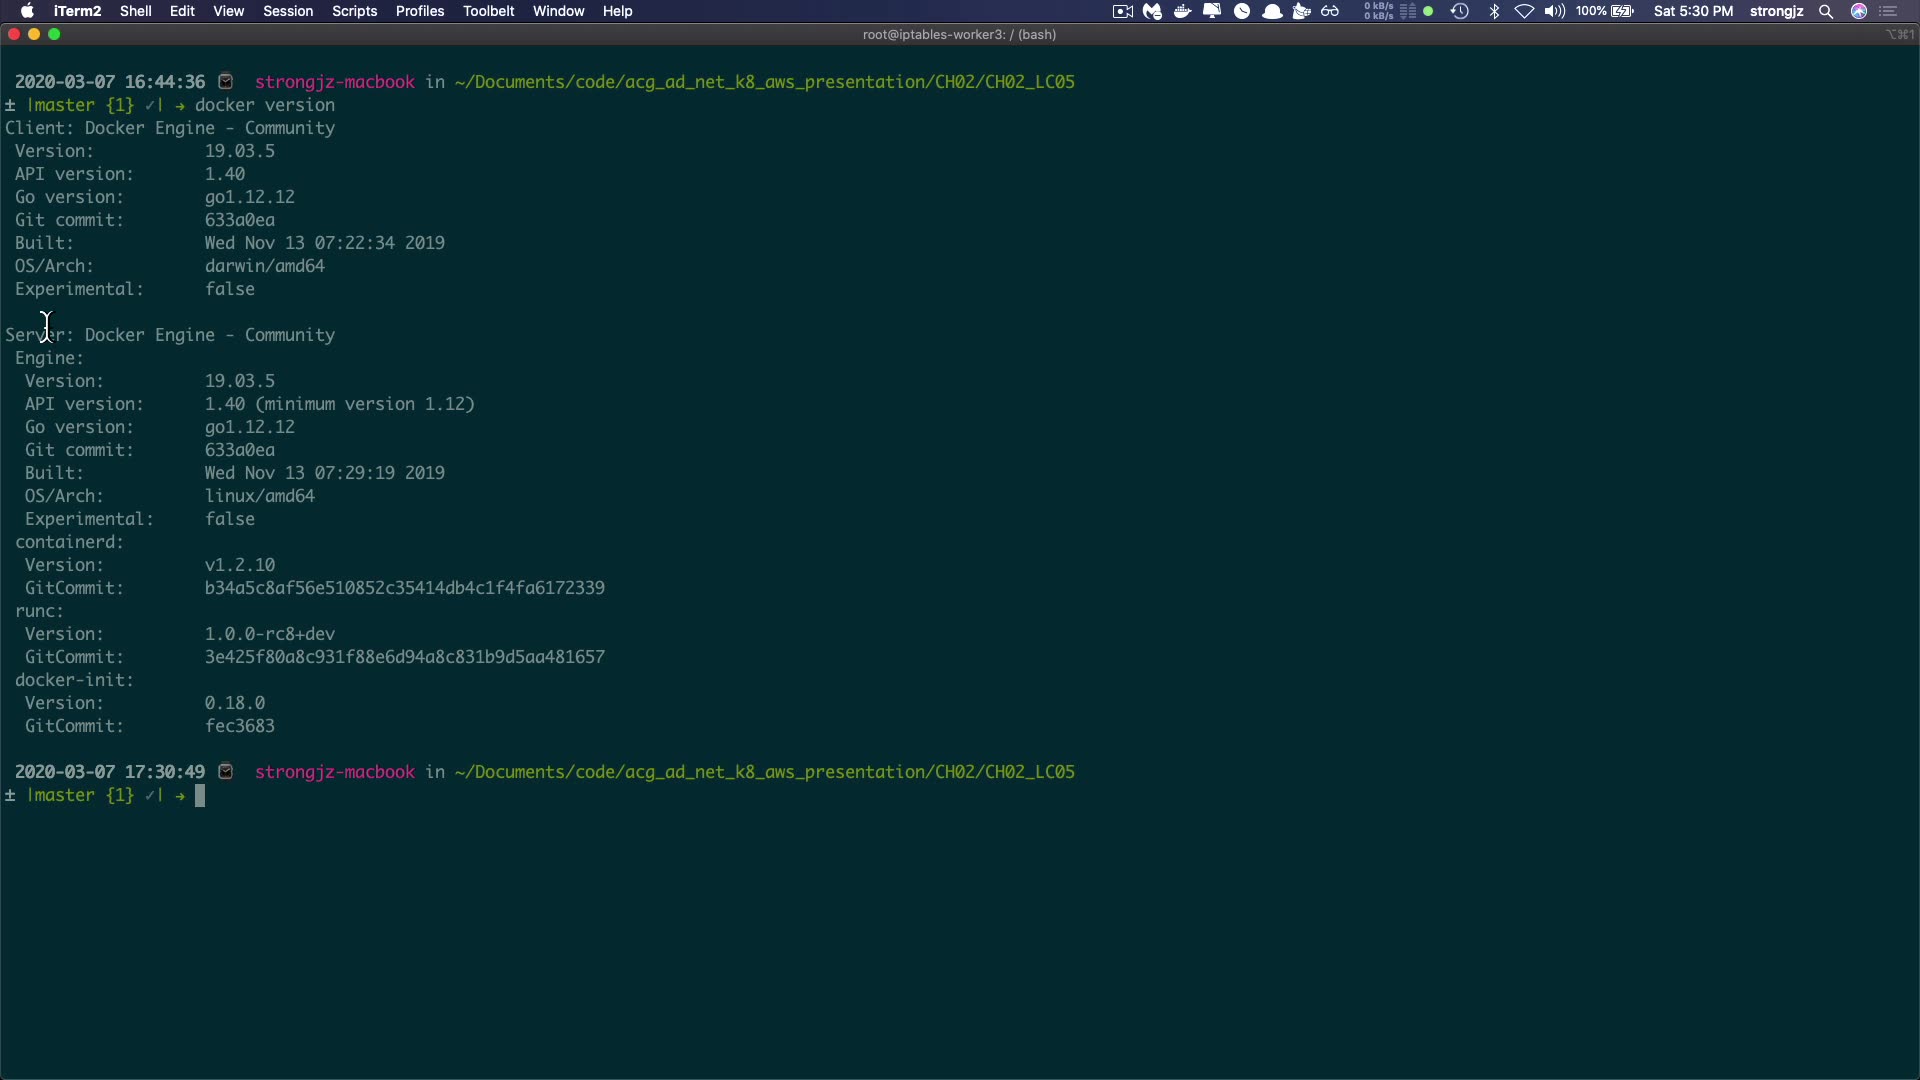Click the screen recording camera icon
Viewport: 1920px width, 1080px height.
coord(1122,11)
